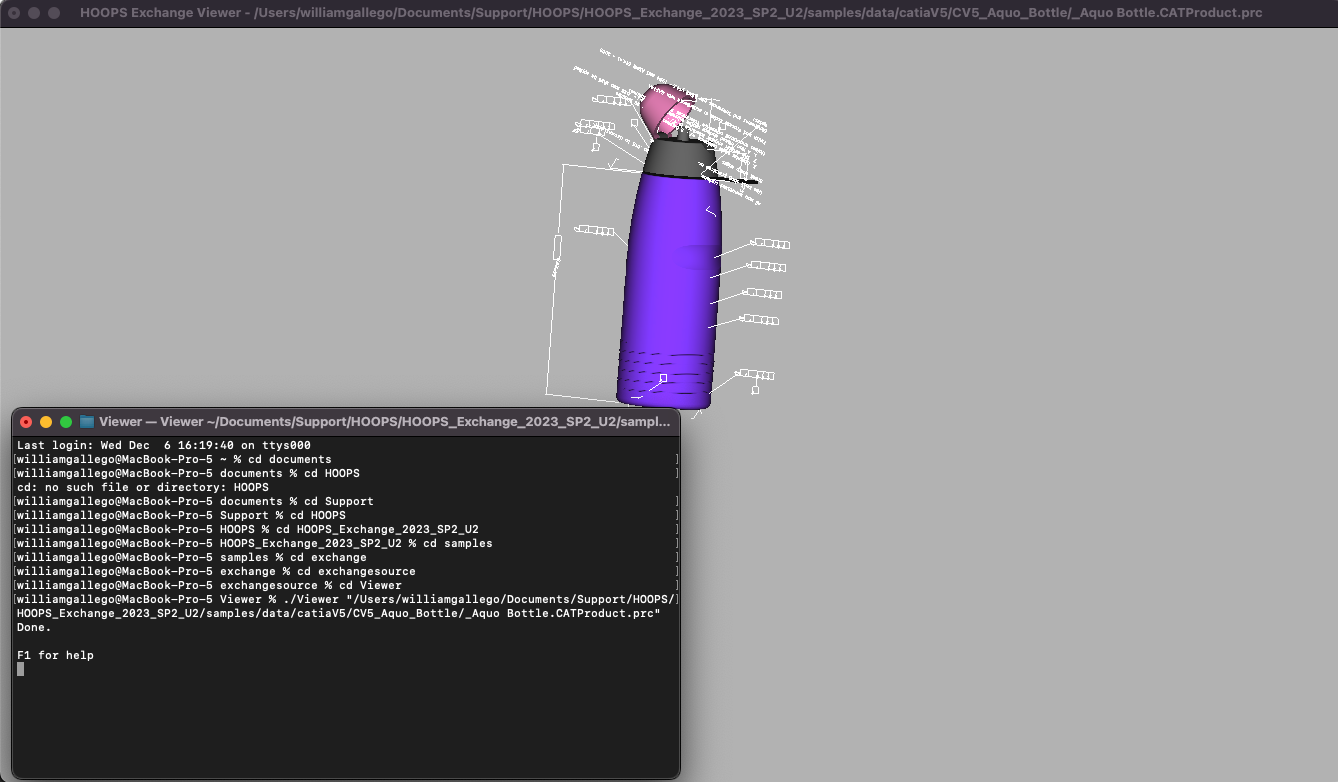This screenshot has height=782, width=1338.
Task: Click the 'F1 for help' text in the Terminal
Action: [x=53, y=655]
